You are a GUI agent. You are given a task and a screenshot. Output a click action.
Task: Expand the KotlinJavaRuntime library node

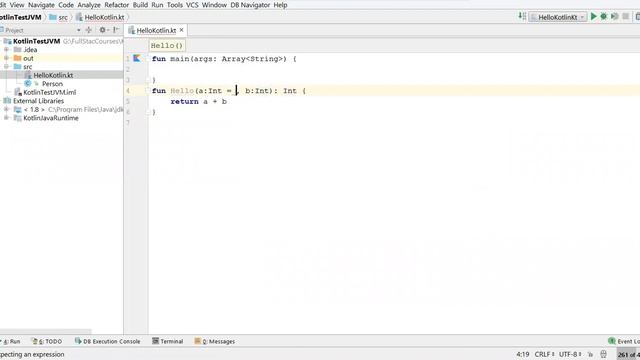(x=6, y=118)
